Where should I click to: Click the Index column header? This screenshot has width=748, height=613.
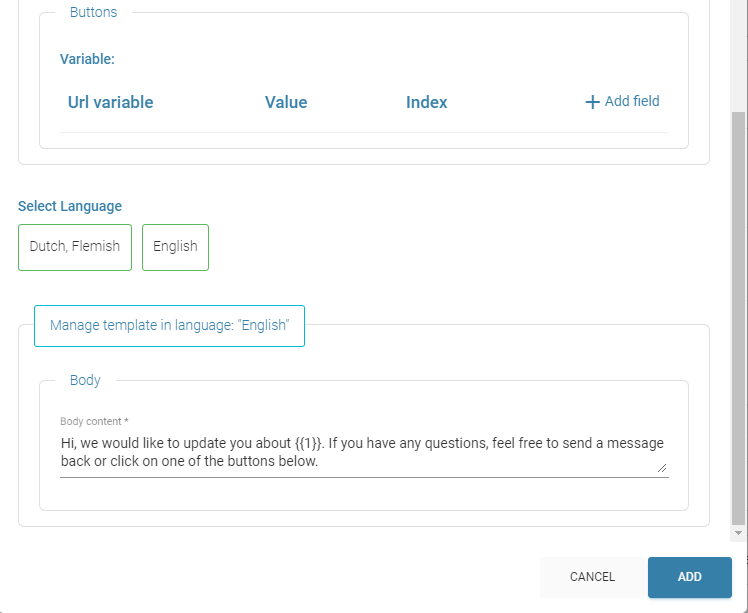click(426, 102)
